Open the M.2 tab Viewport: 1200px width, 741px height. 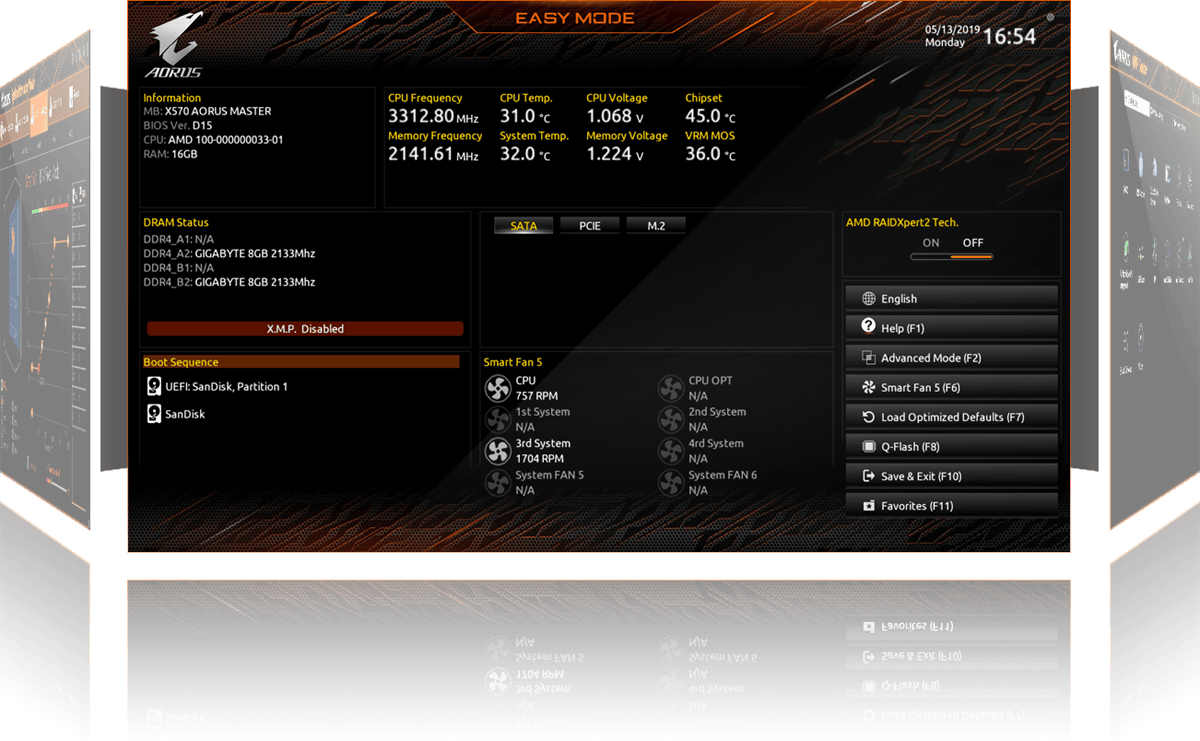656,226
